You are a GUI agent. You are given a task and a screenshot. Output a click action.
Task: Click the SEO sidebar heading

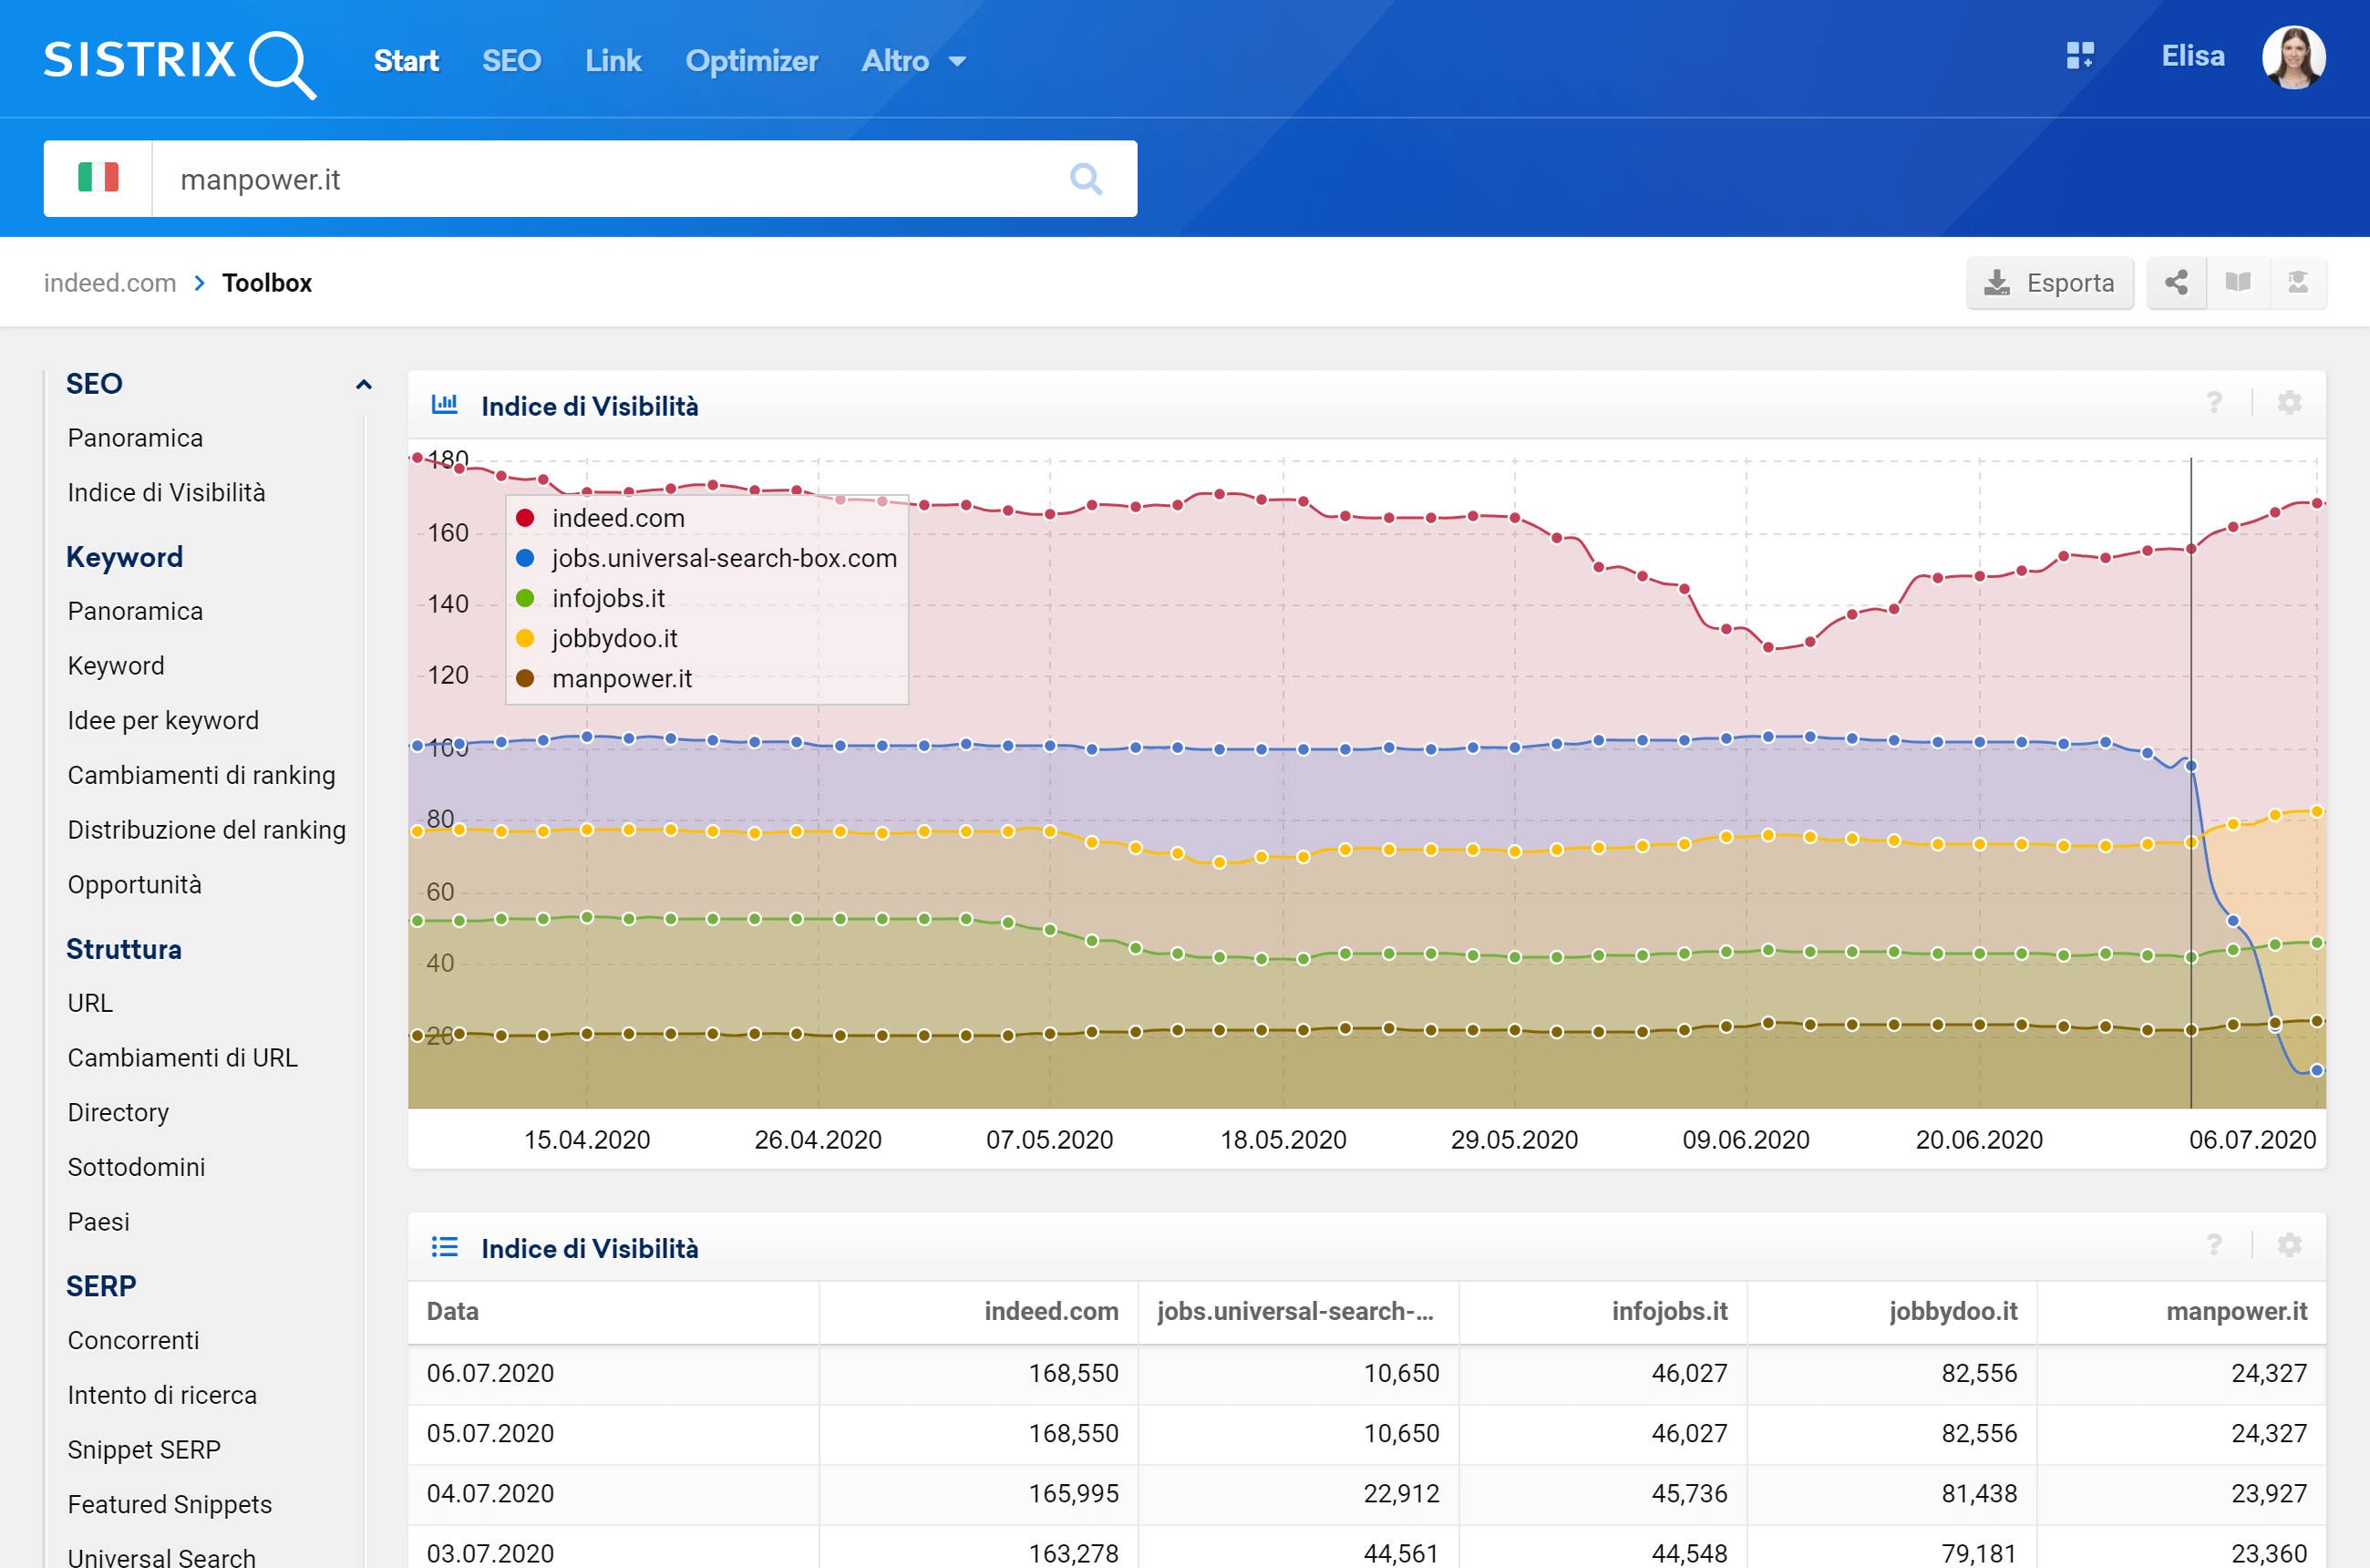[94, 384]
